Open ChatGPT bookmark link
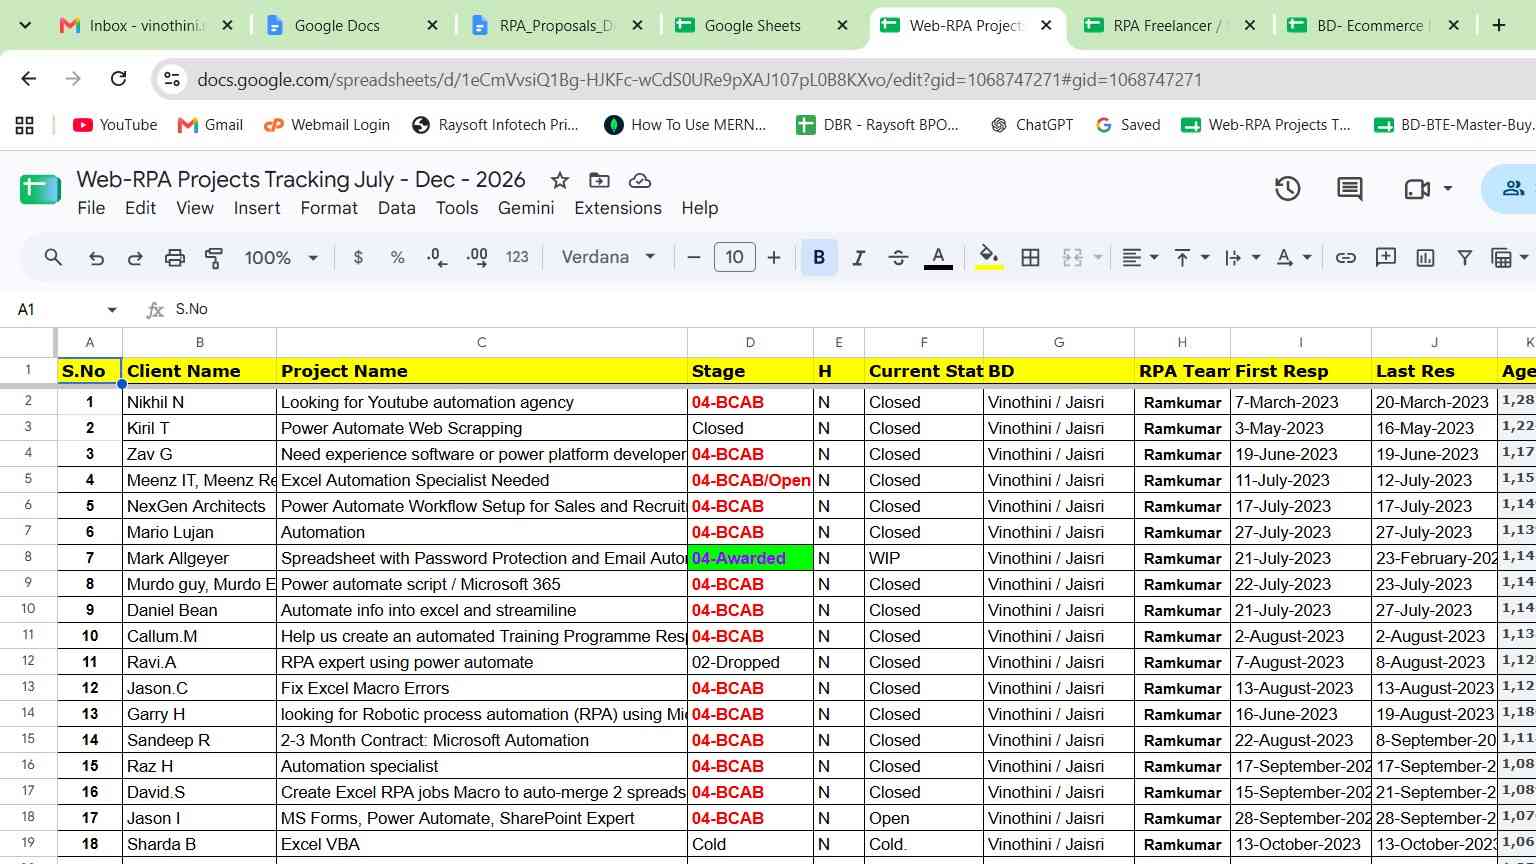1536x864 pixels. coord(1032,125)
